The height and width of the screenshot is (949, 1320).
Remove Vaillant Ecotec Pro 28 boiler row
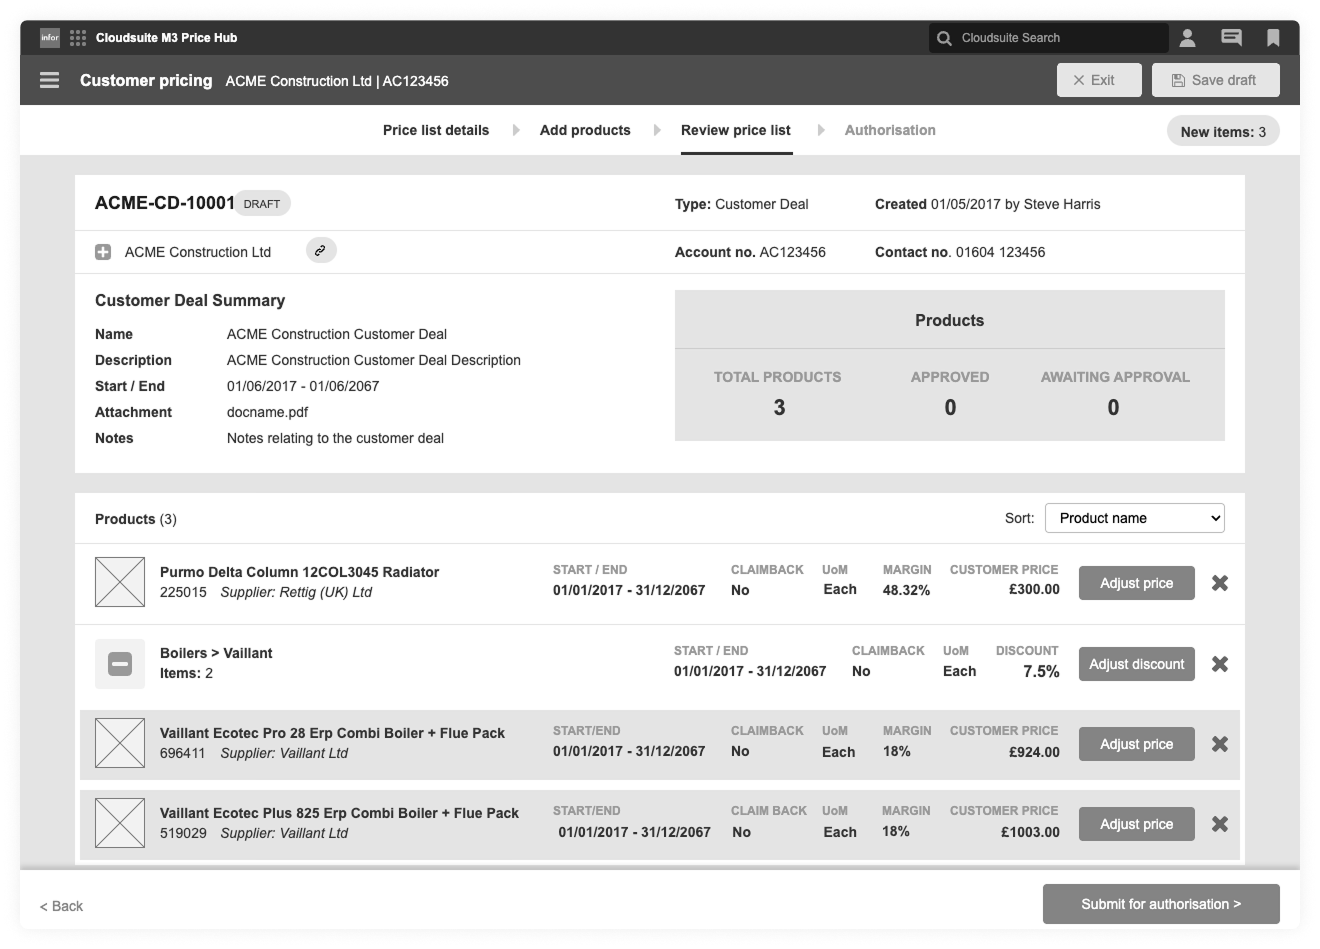click(x=1220, y=744)
